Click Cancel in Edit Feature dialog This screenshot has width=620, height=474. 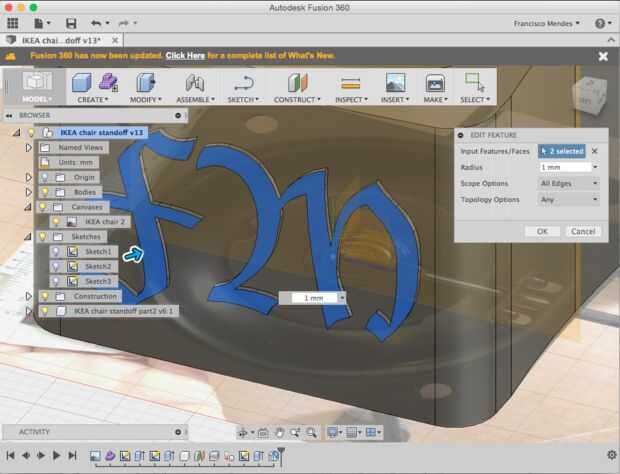583,231
